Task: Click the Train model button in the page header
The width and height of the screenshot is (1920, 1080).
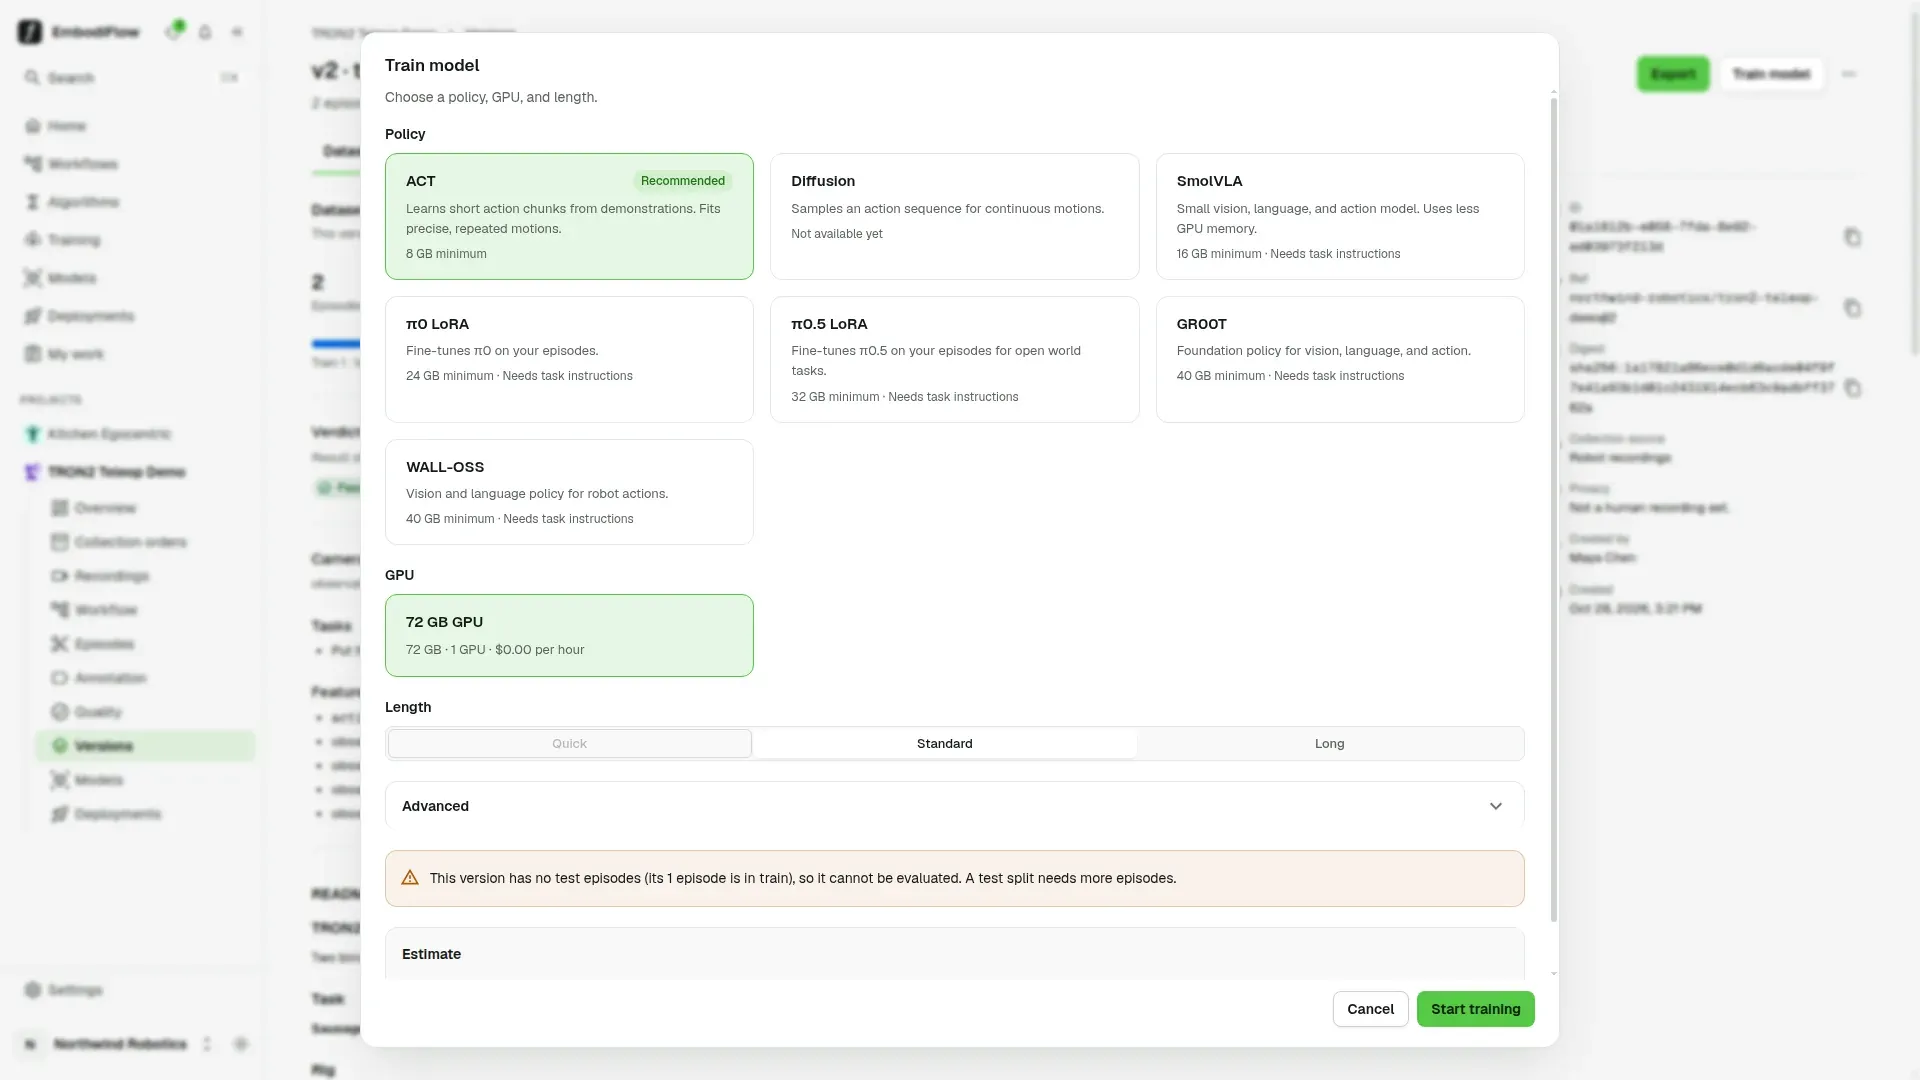Action: click(x=1771, y=74)
